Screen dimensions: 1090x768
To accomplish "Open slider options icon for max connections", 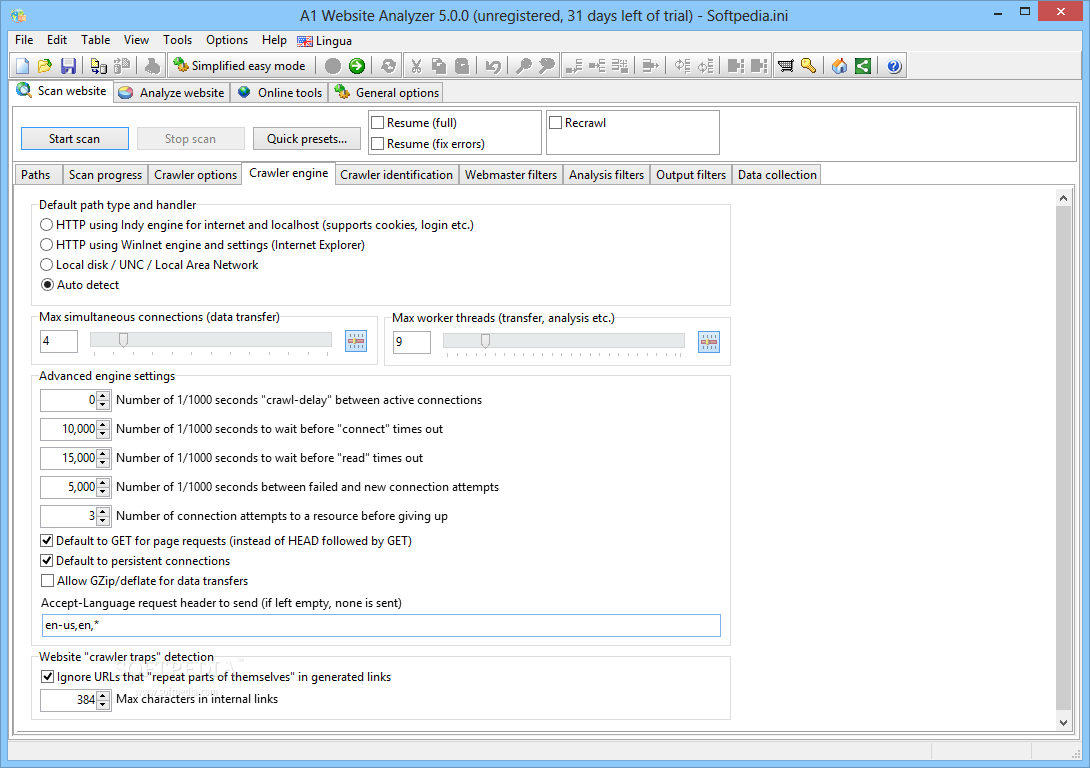I will click(356, 341).
